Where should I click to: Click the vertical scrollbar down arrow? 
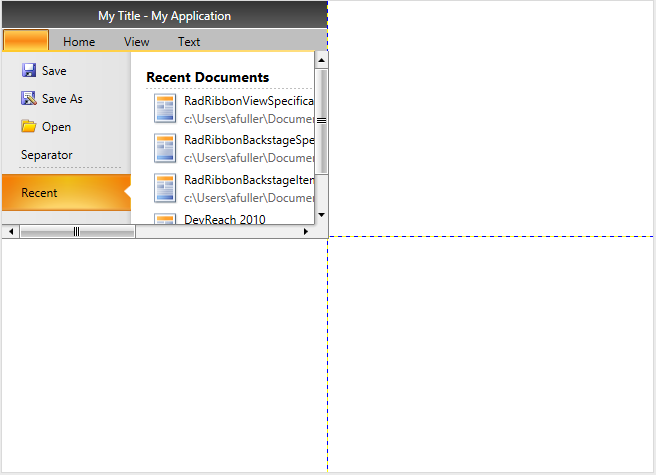coord(321,215)
